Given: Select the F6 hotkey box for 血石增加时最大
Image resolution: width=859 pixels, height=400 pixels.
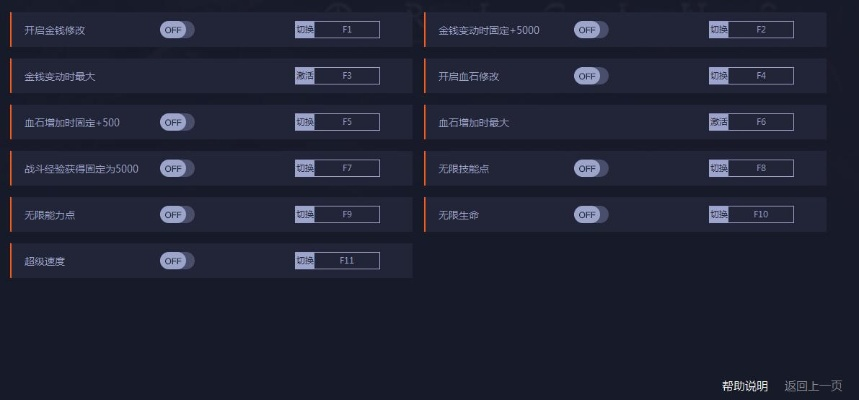Looking at the screenshot, I should (x=761, y=122).
